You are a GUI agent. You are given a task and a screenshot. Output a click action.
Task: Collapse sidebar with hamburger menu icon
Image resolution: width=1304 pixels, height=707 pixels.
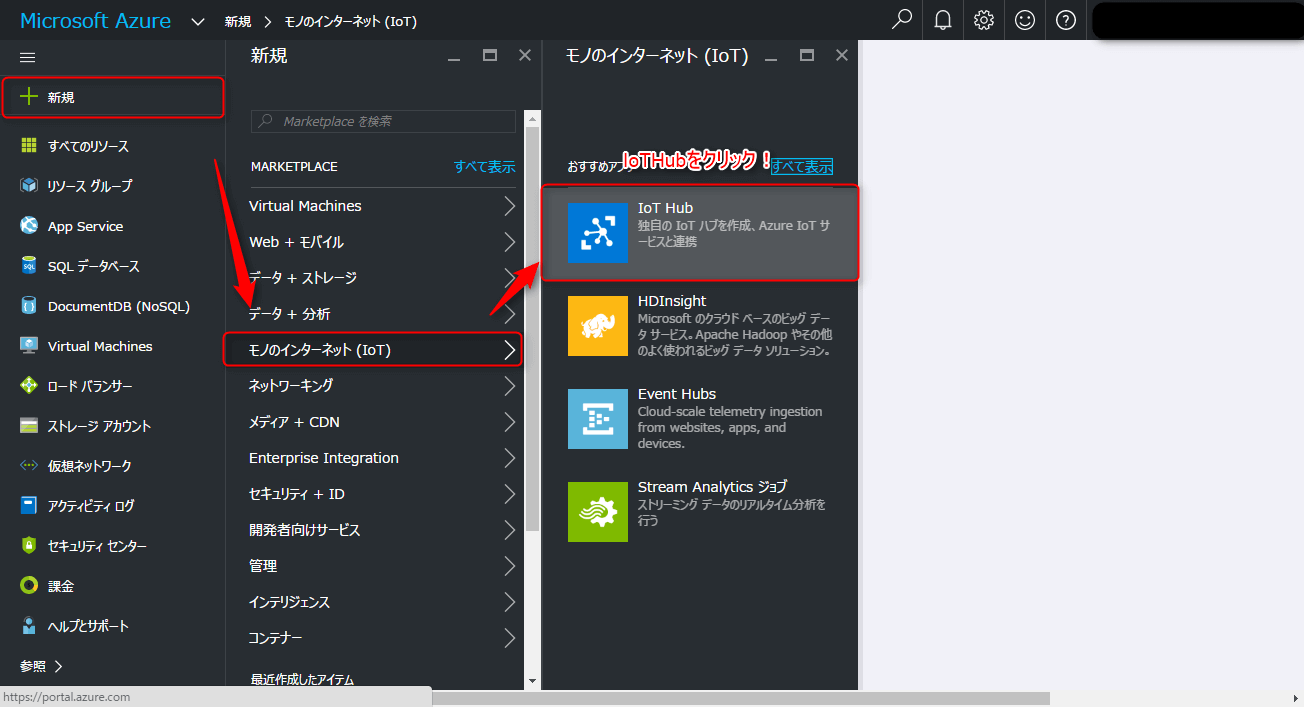coord(28,58)
